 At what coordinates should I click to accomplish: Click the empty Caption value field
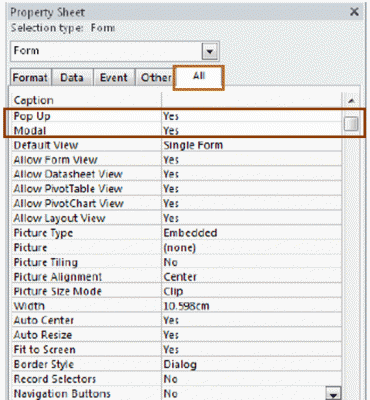tap(252, 100)
